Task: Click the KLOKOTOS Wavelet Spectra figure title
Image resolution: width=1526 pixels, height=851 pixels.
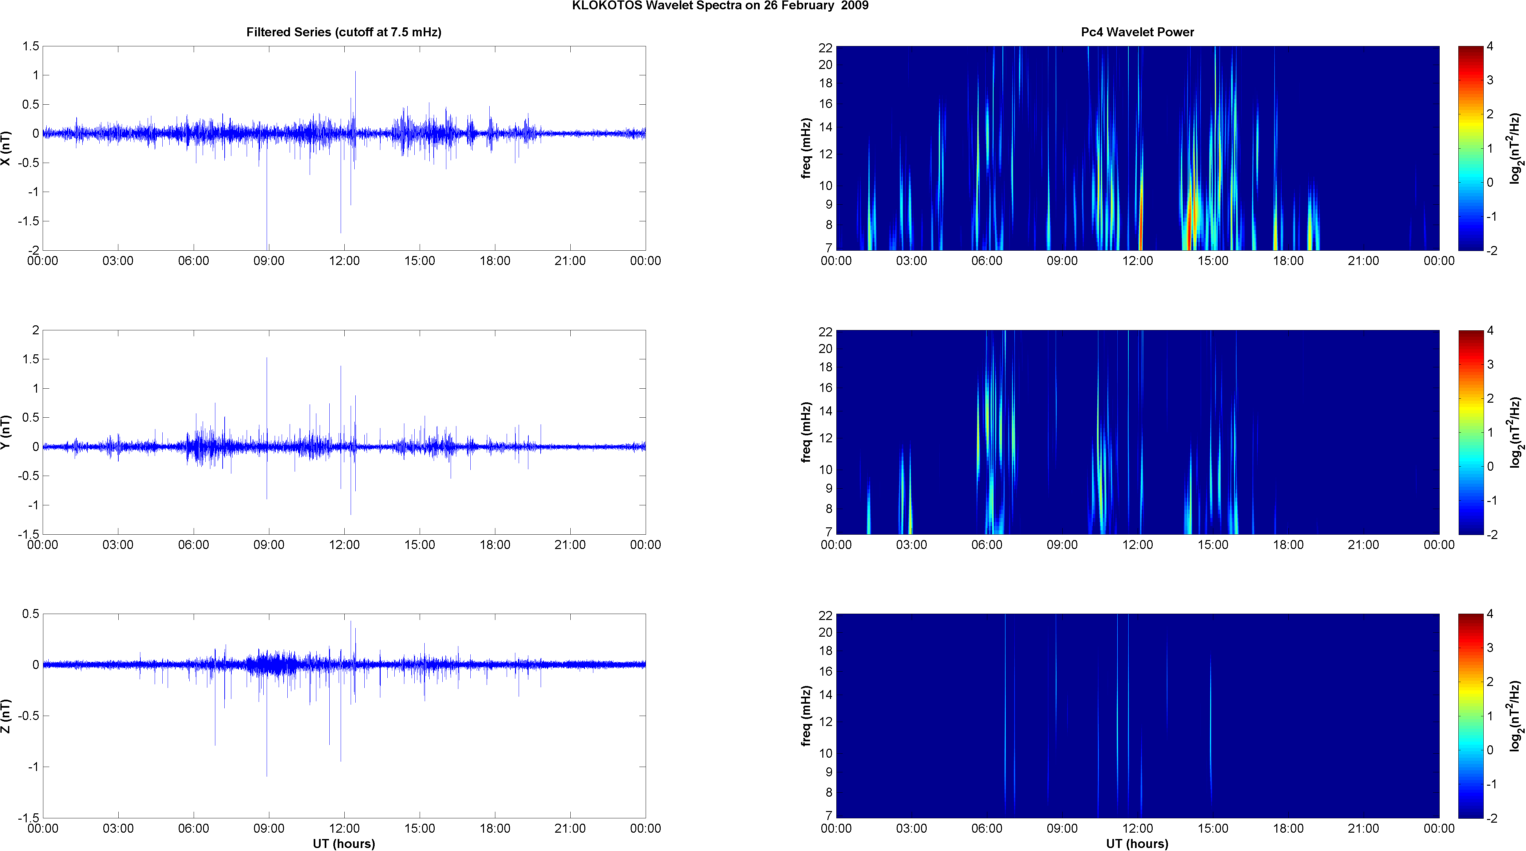Action: pos(719,6)
